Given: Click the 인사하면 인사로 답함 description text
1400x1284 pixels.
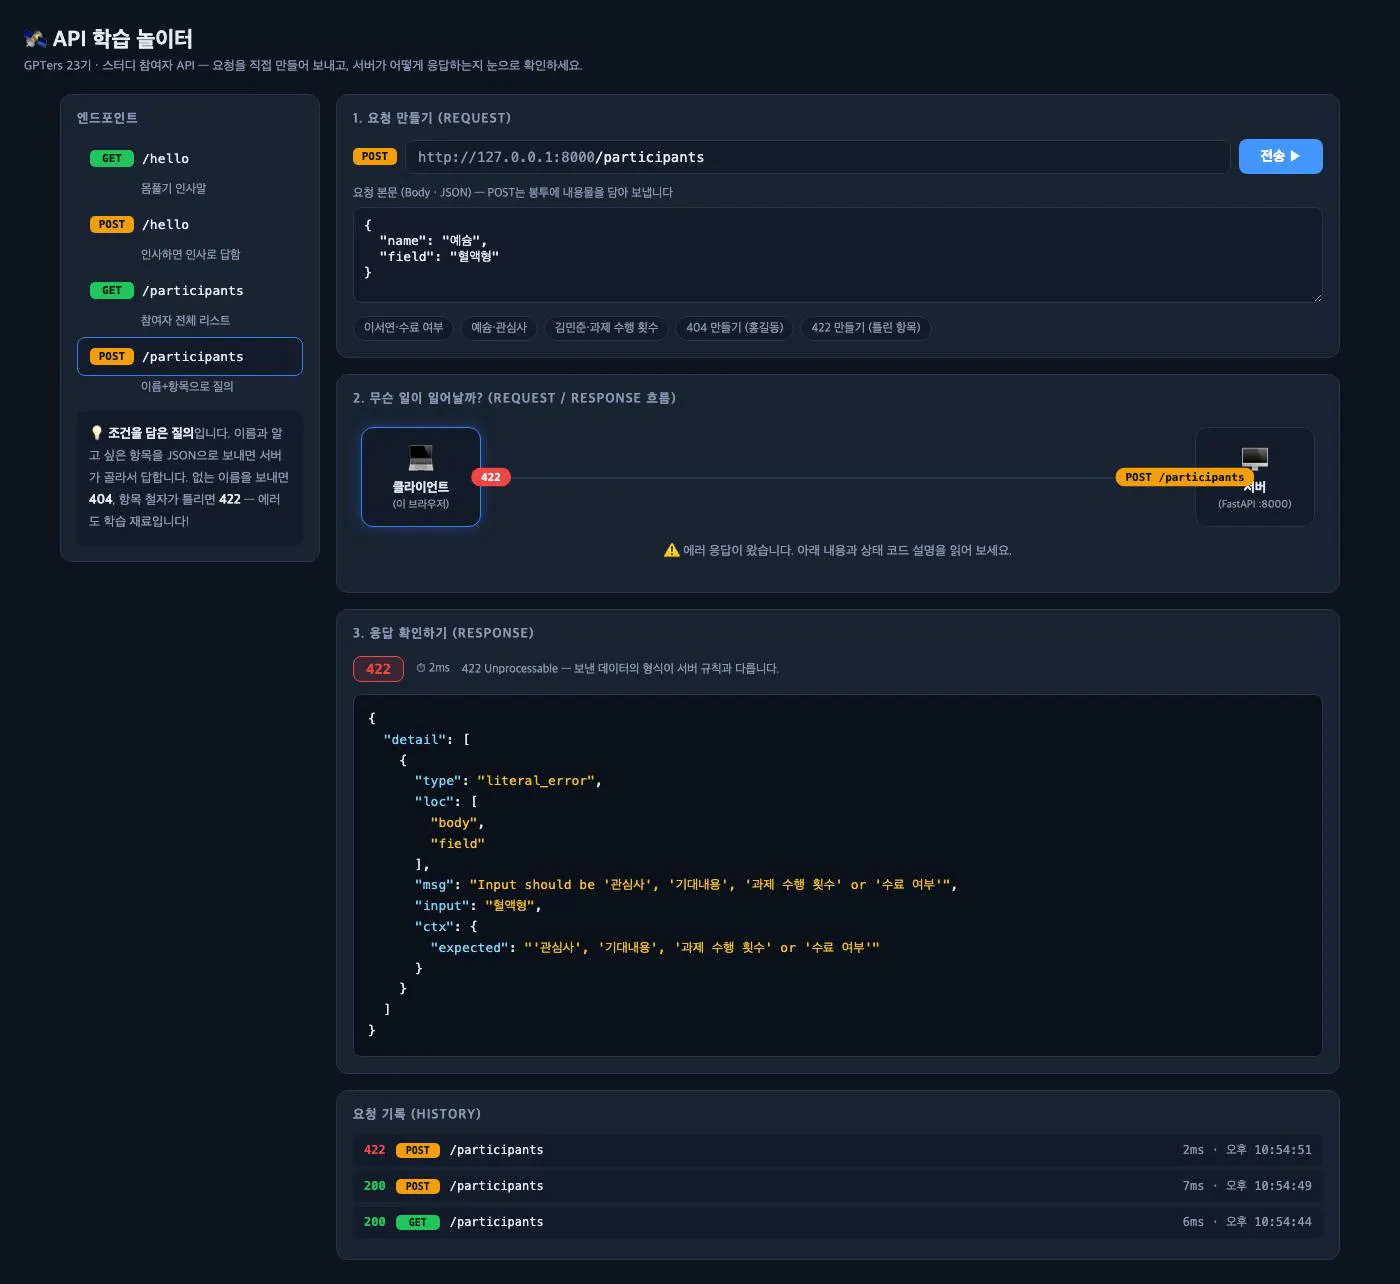Looking at the screenshot, I should click(x=191, y=254).
